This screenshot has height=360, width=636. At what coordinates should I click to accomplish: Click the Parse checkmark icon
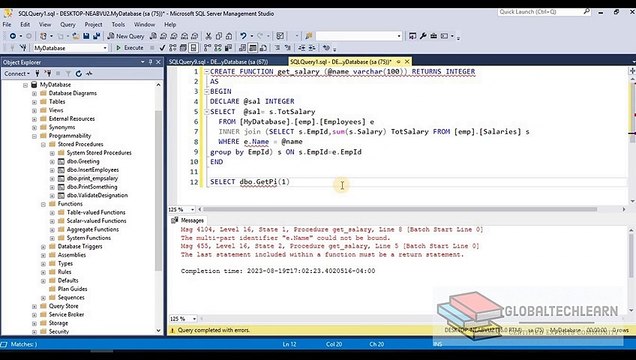[x=162, y=48]
